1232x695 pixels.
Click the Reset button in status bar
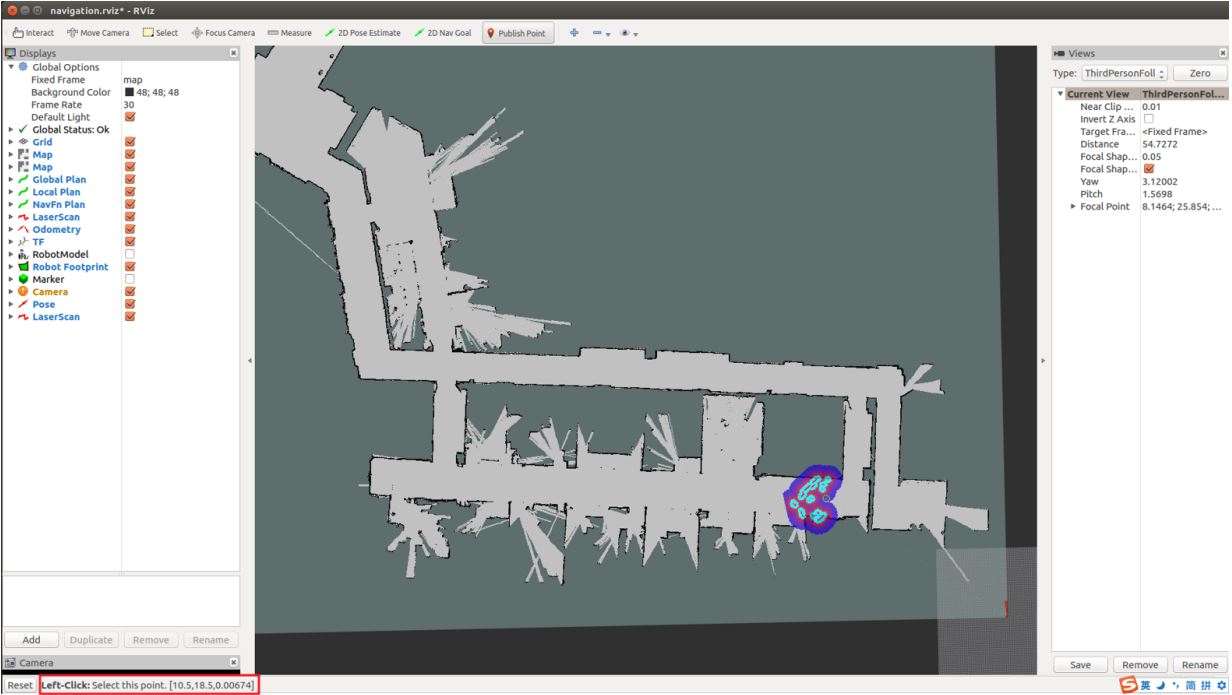click(19, 685)
